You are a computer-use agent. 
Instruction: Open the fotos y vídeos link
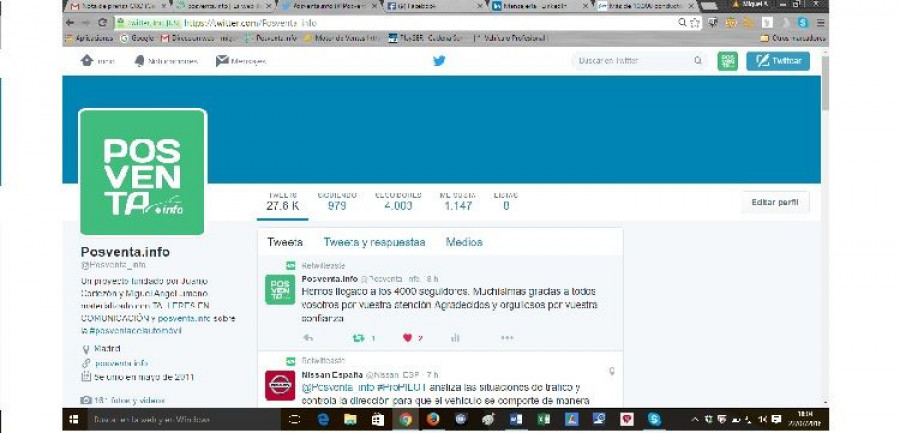(x=129, y=400)
